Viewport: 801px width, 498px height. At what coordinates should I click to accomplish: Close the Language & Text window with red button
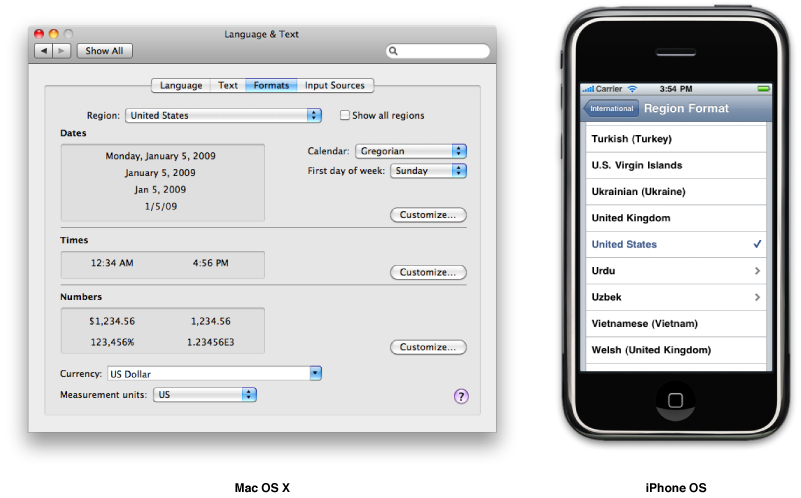(39, 34)
